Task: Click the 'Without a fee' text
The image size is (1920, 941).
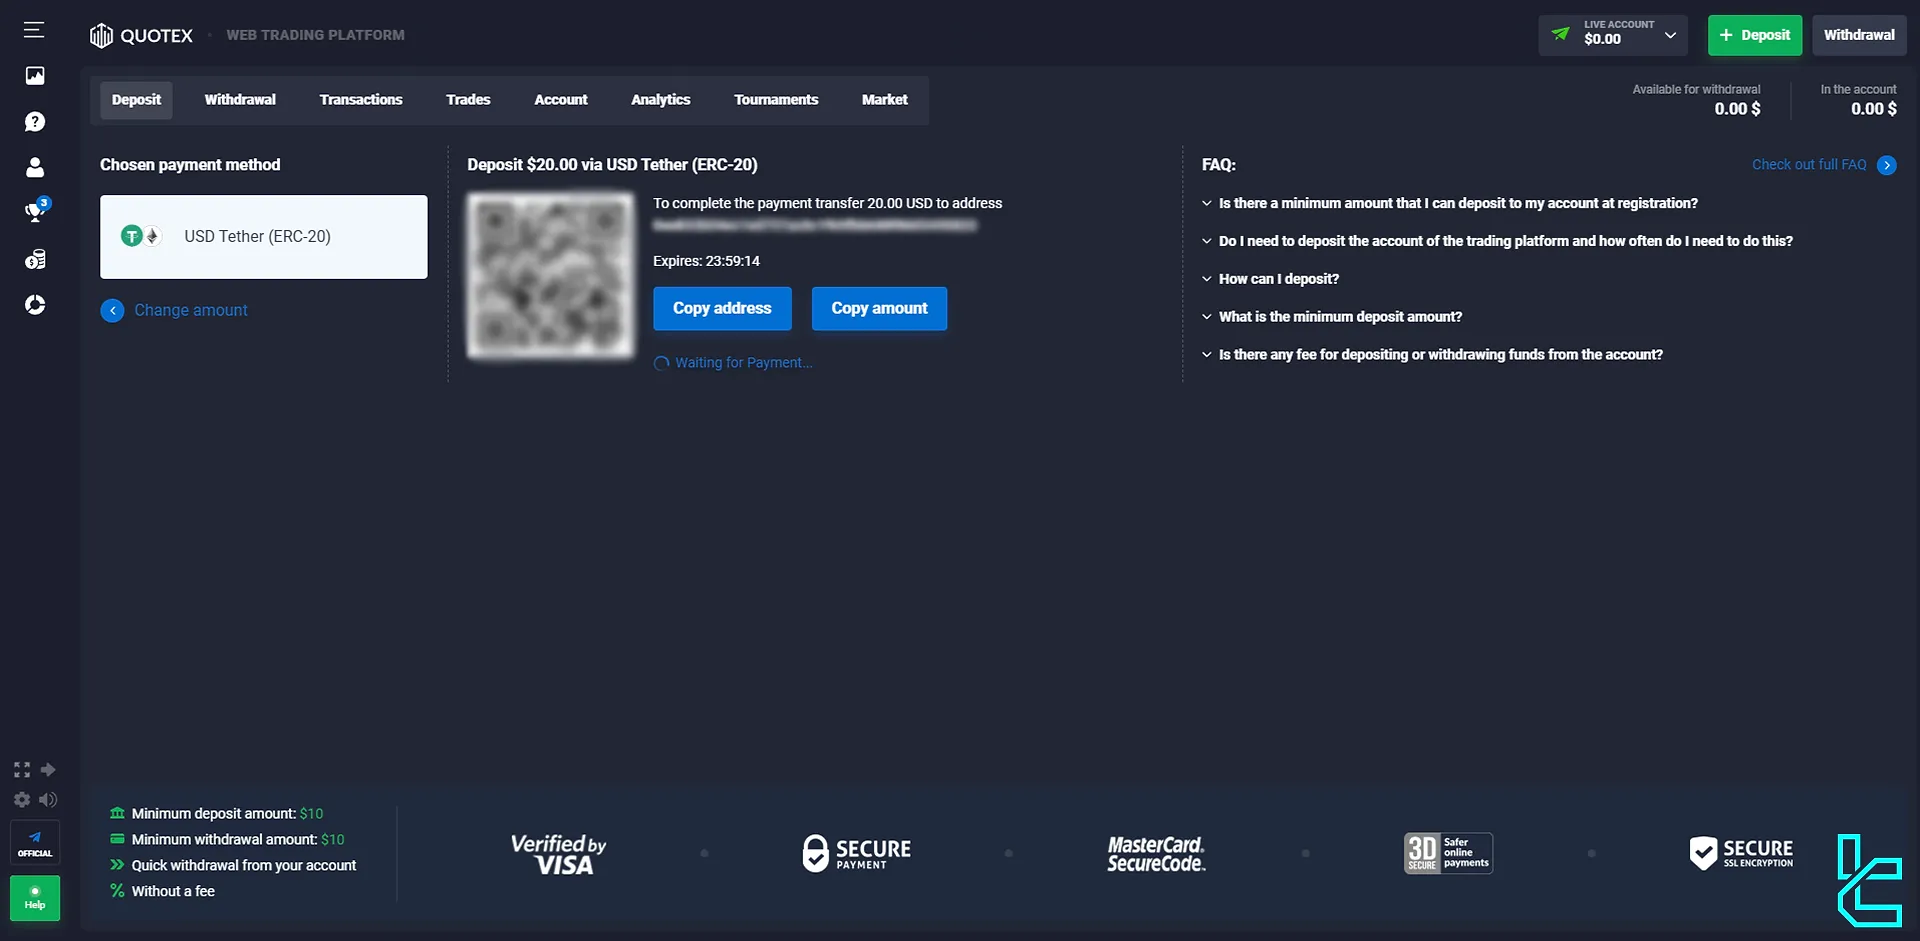Action: point(173,892)
